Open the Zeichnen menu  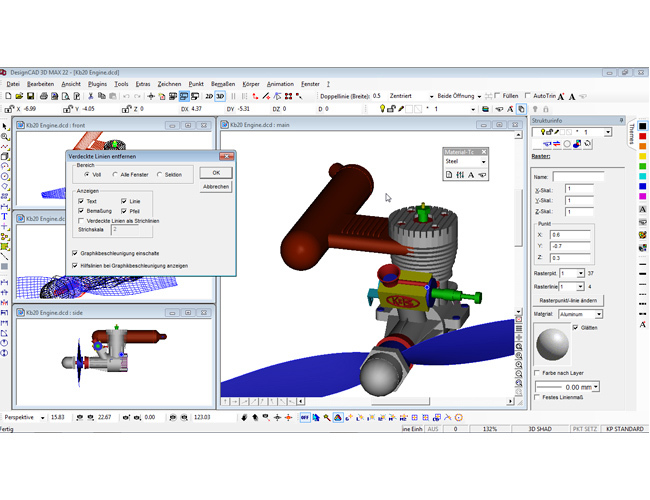(x=169, y=84)
